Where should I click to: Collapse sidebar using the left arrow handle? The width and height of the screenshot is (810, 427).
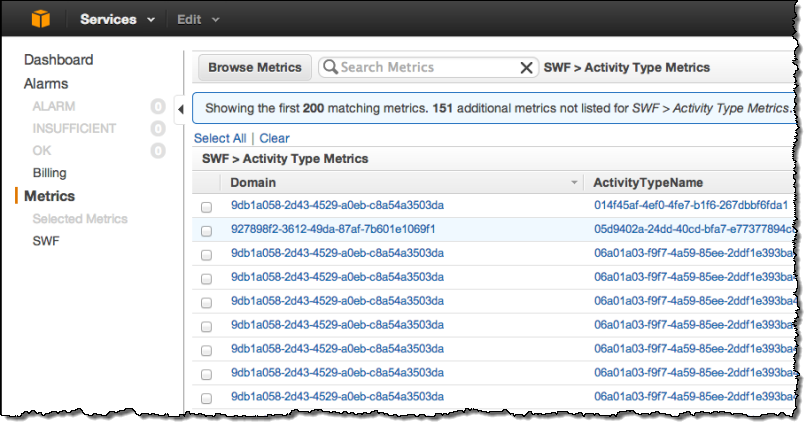[180, 108]
